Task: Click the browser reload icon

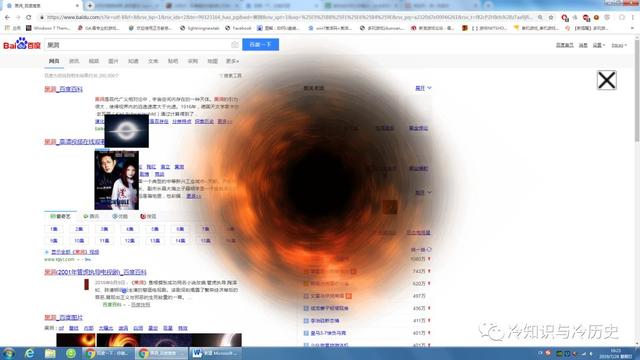Action: [29, 17]
